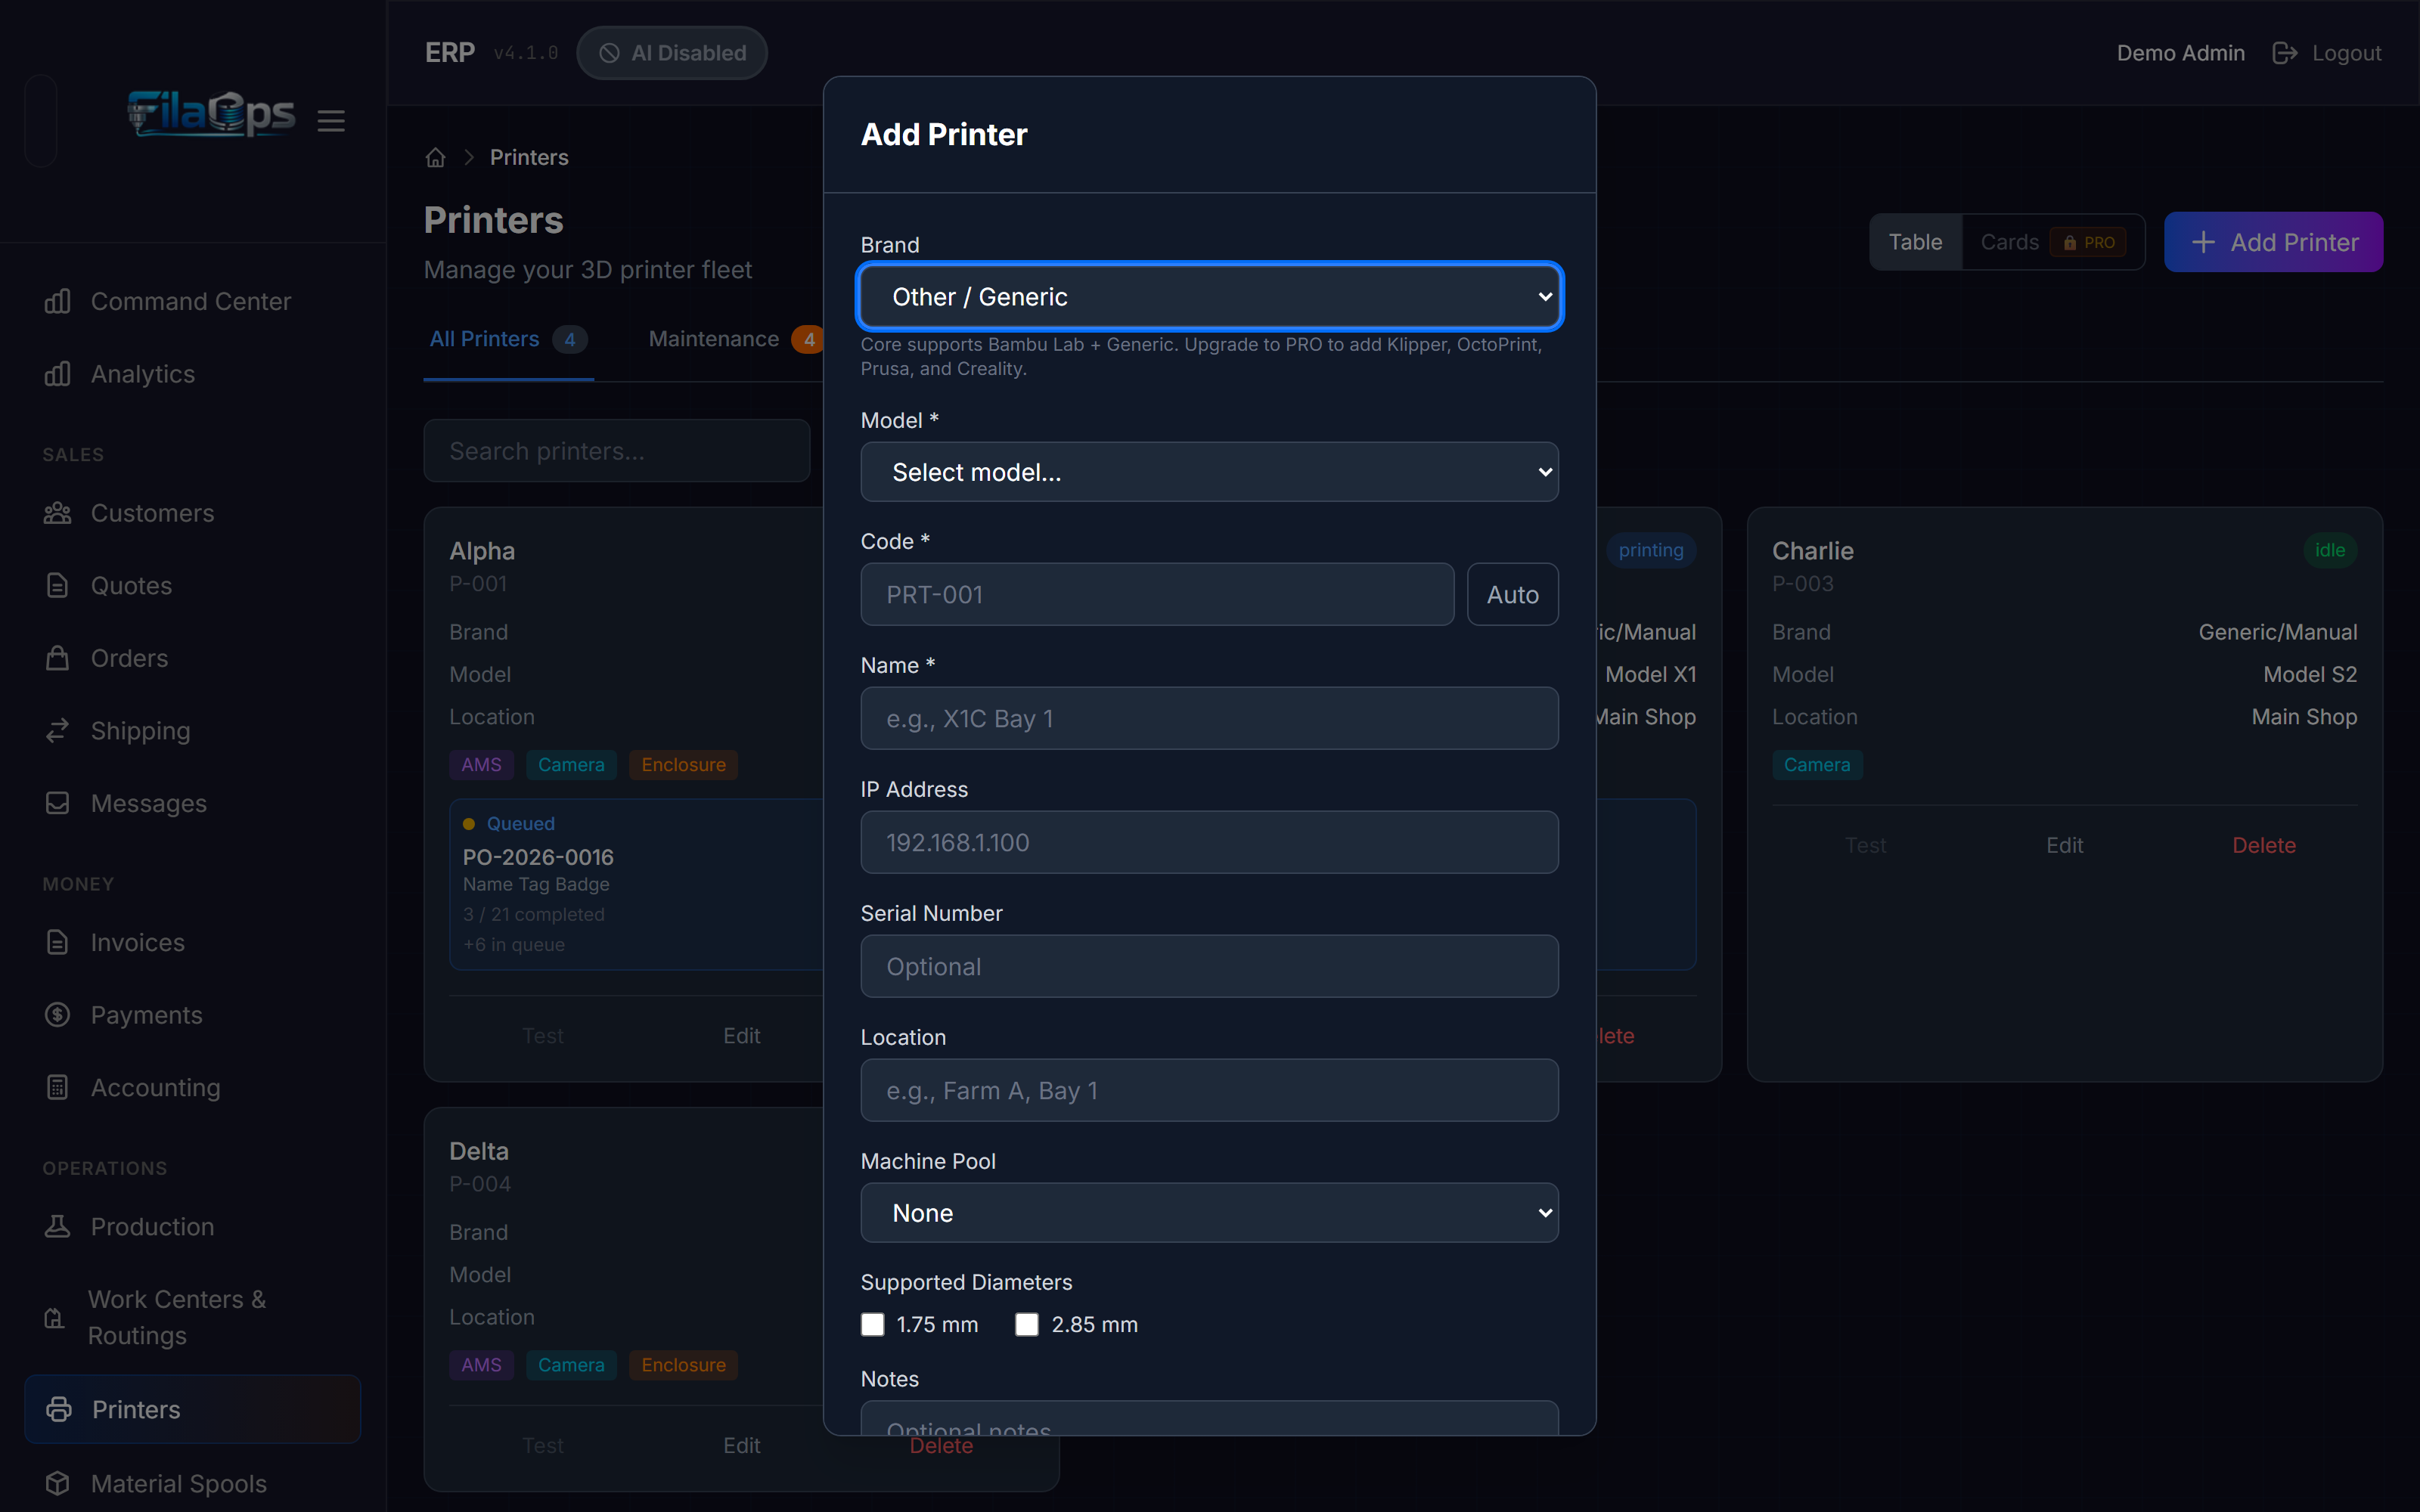Click the Search printers field
This screenshot has height=1512, width=2420.
tap(617, 451)
